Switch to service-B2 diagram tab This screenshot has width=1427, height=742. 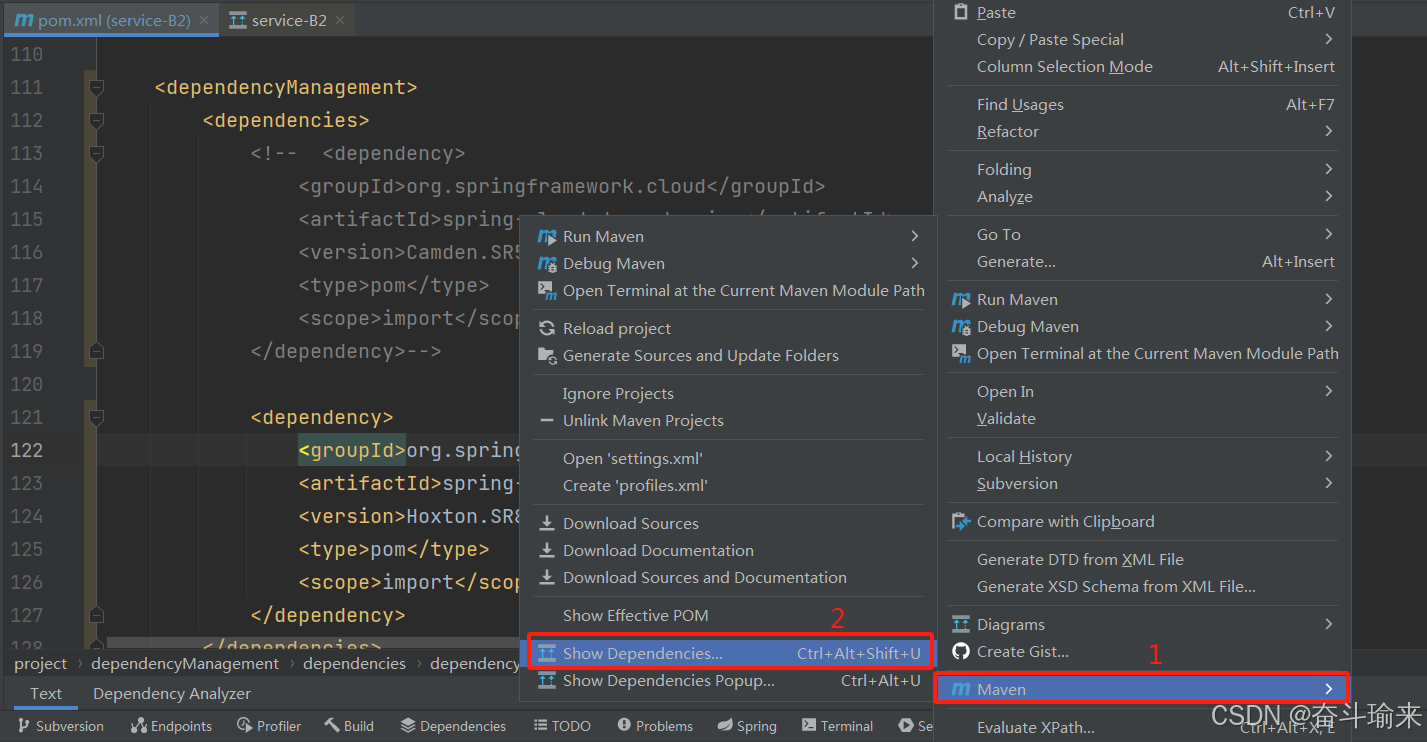pos(289,20)
